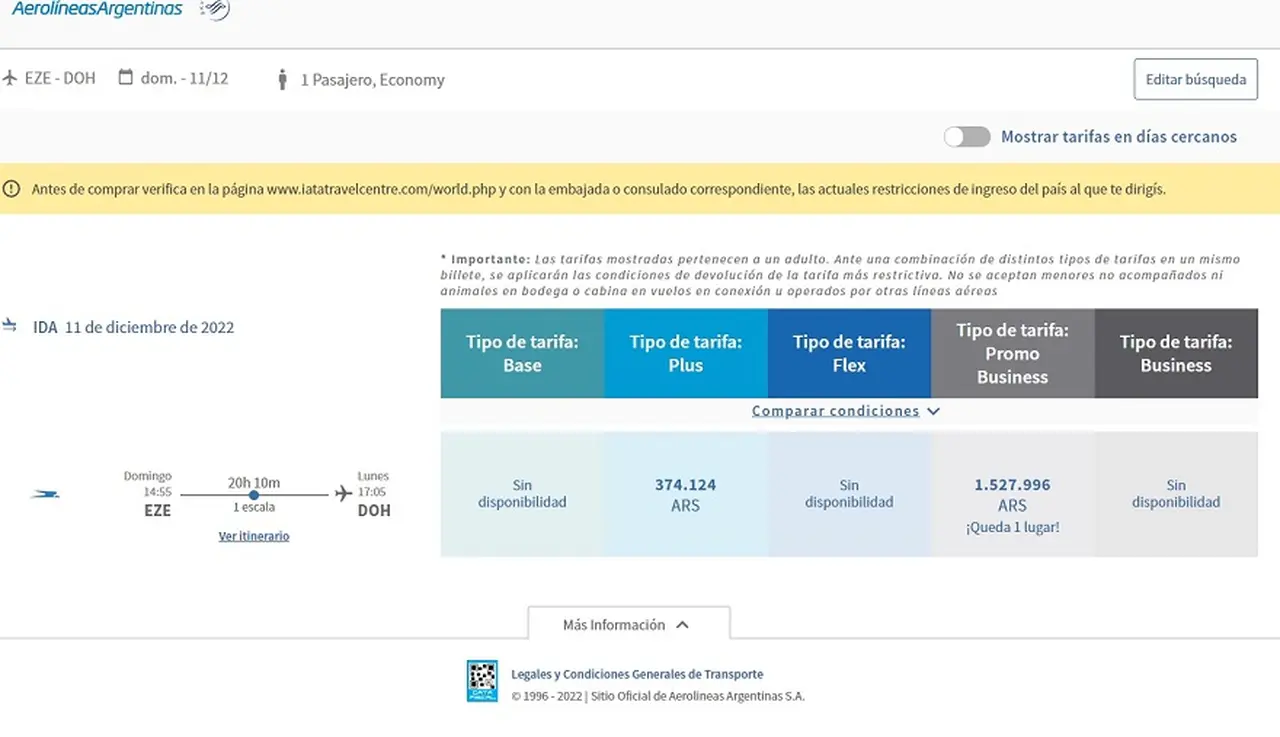Viewport: 1280px width, 737px height.
Task: Click the 1 escala label
Action: 254,508
